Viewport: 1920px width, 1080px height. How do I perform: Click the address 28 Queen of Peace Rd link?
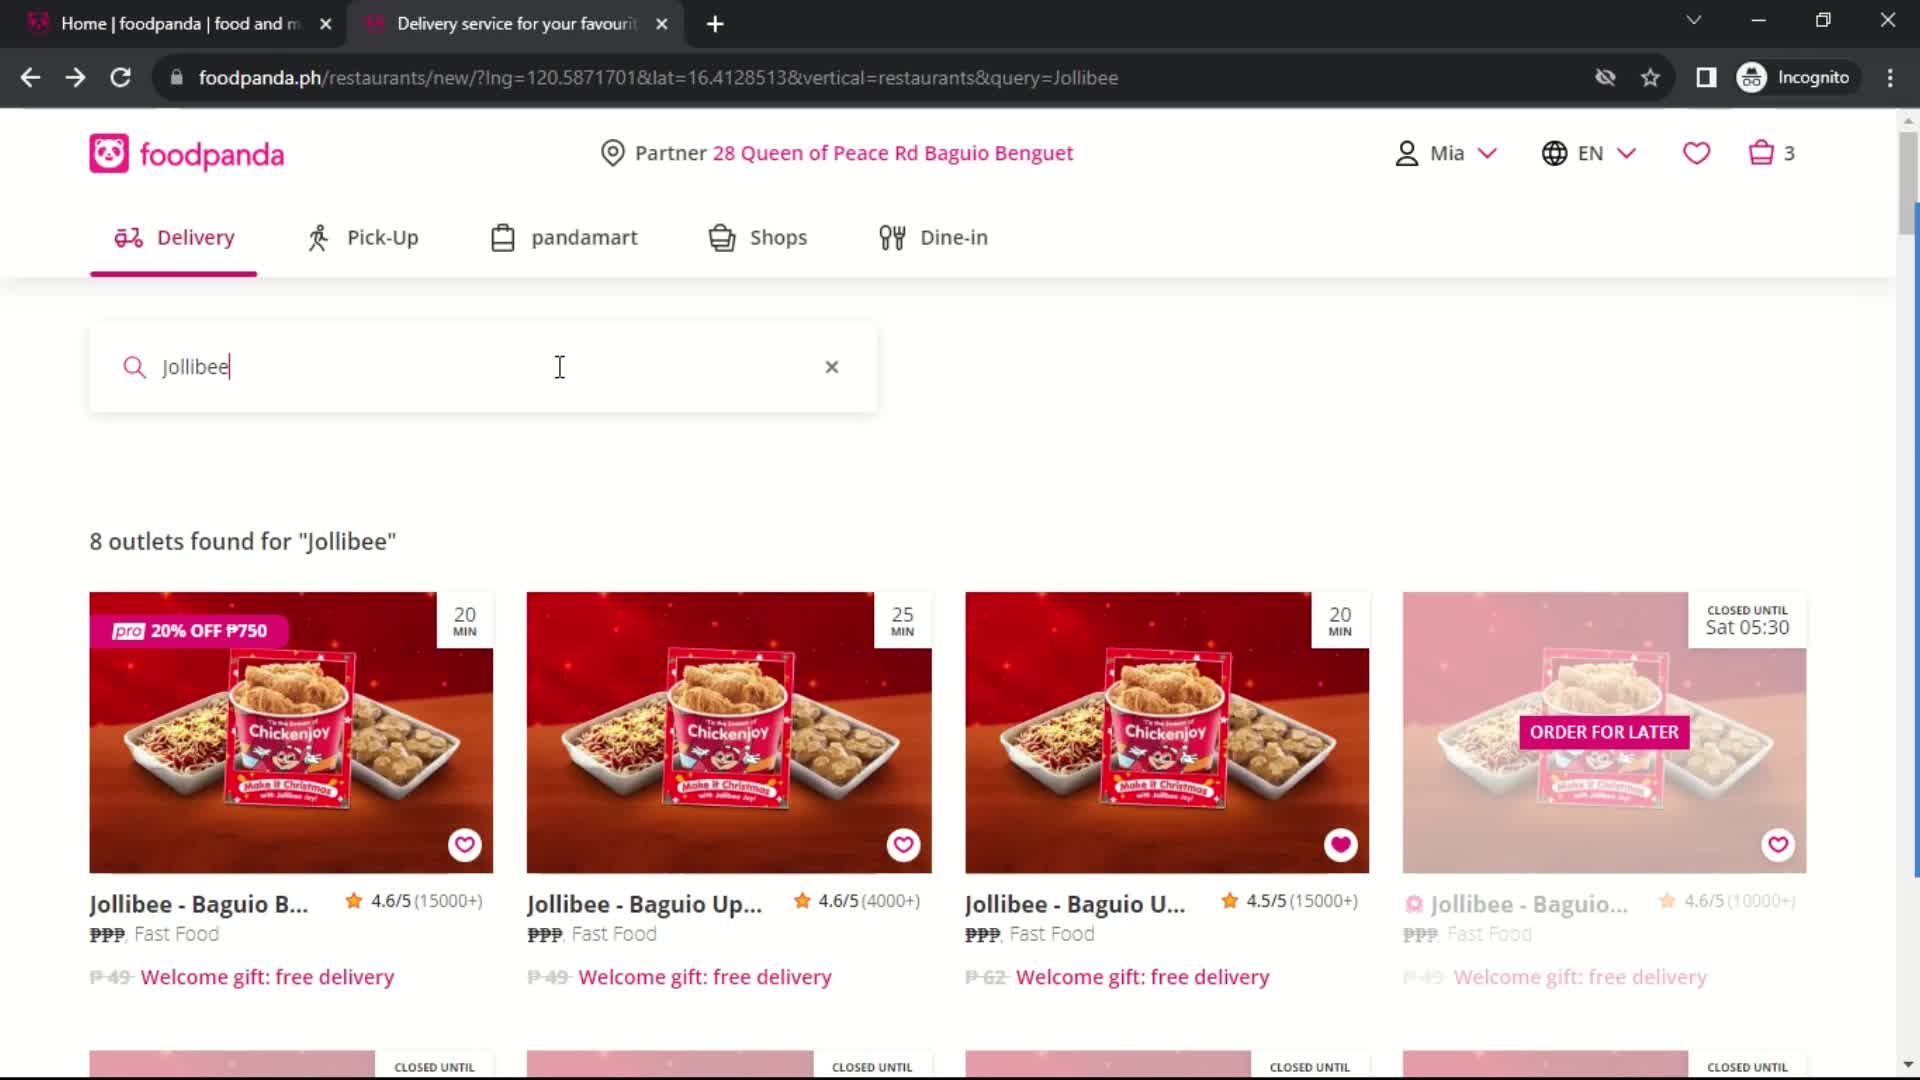click(892, 153)
